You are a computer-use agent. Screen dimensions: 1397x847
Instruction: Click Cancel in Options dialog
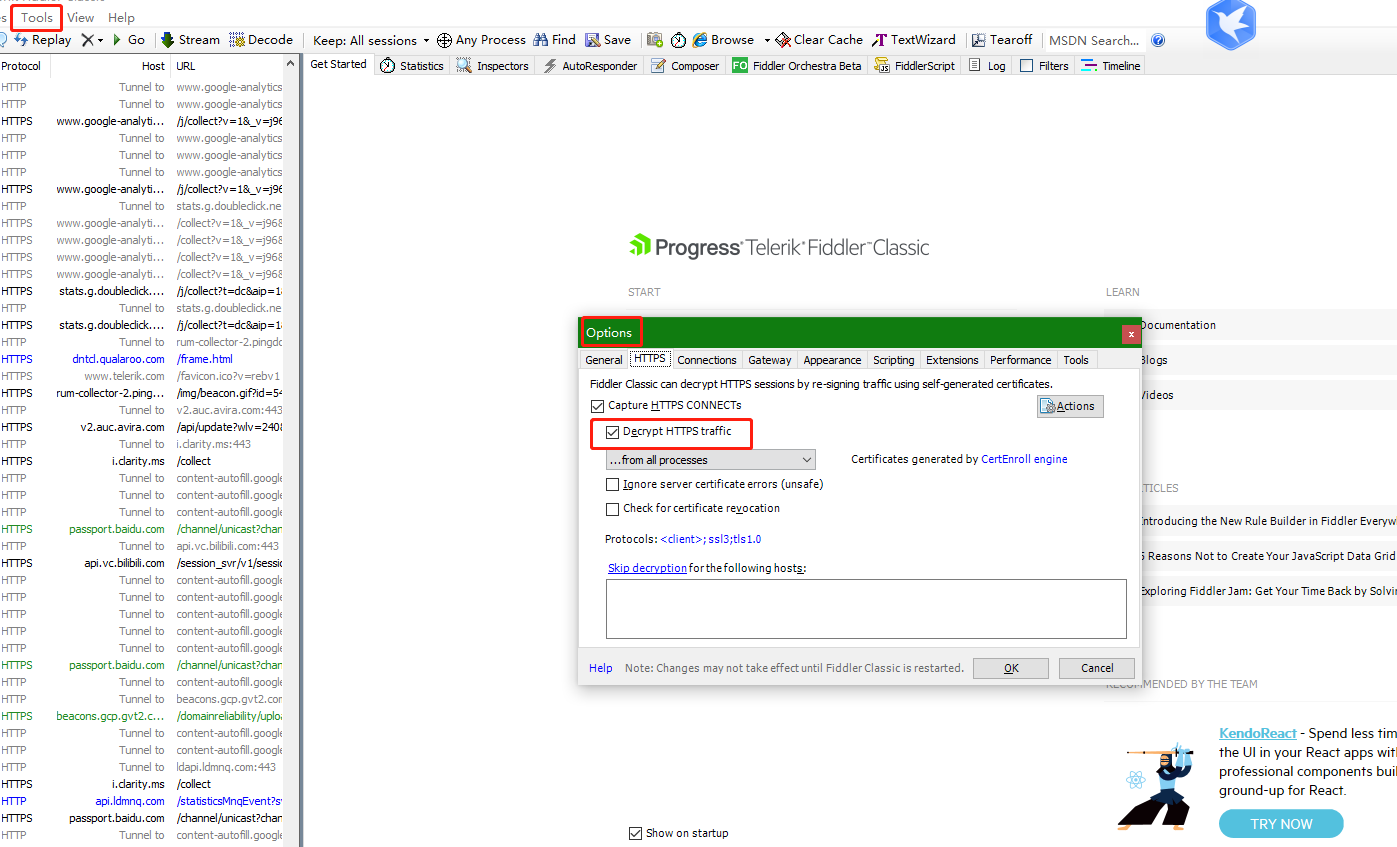1097,668
